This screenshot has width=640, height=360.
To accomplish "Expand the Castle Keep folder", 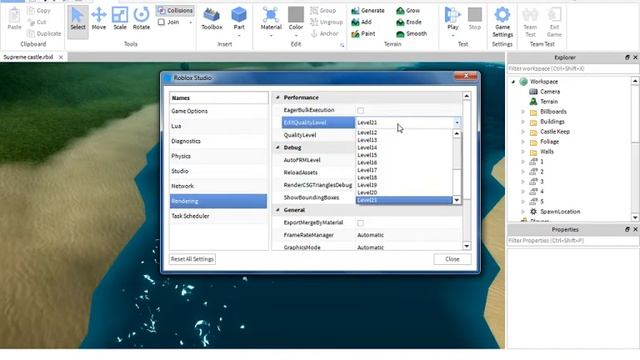I will tap(523, 131).
